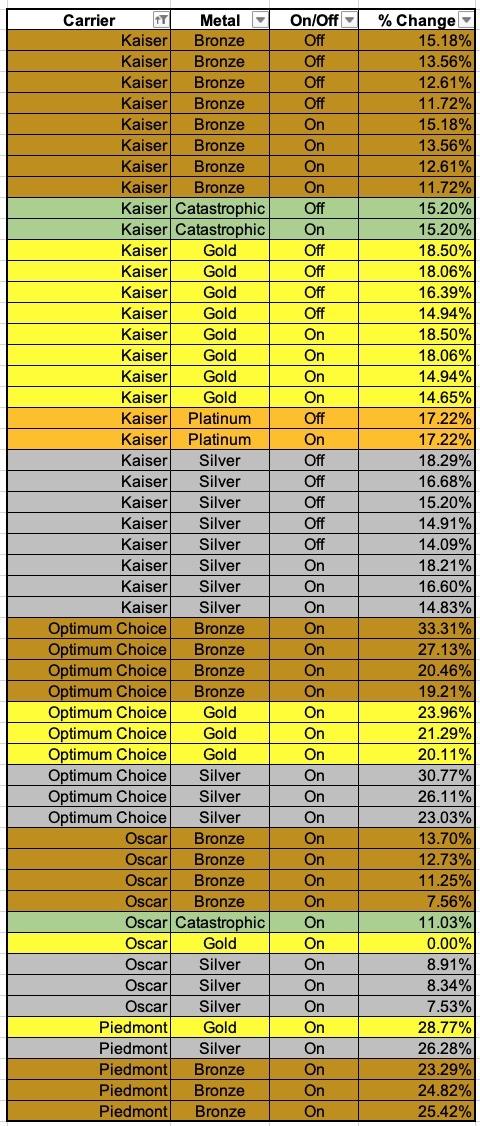
Task: Click the Piedmont Gold carrier cell
Action: pyautogui.click(x=89, y=1027)
